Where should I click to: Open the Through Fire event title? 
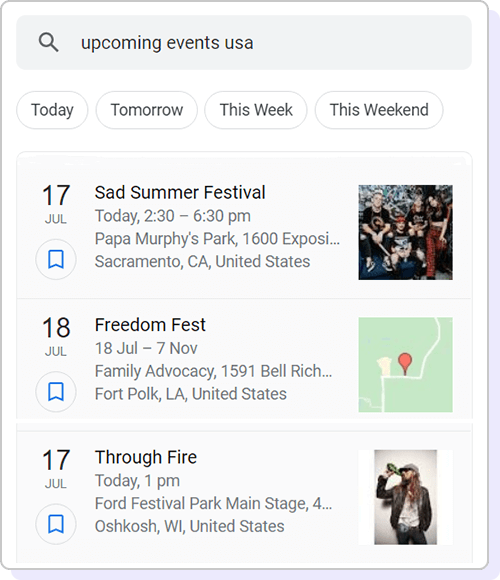click(146, 457)
